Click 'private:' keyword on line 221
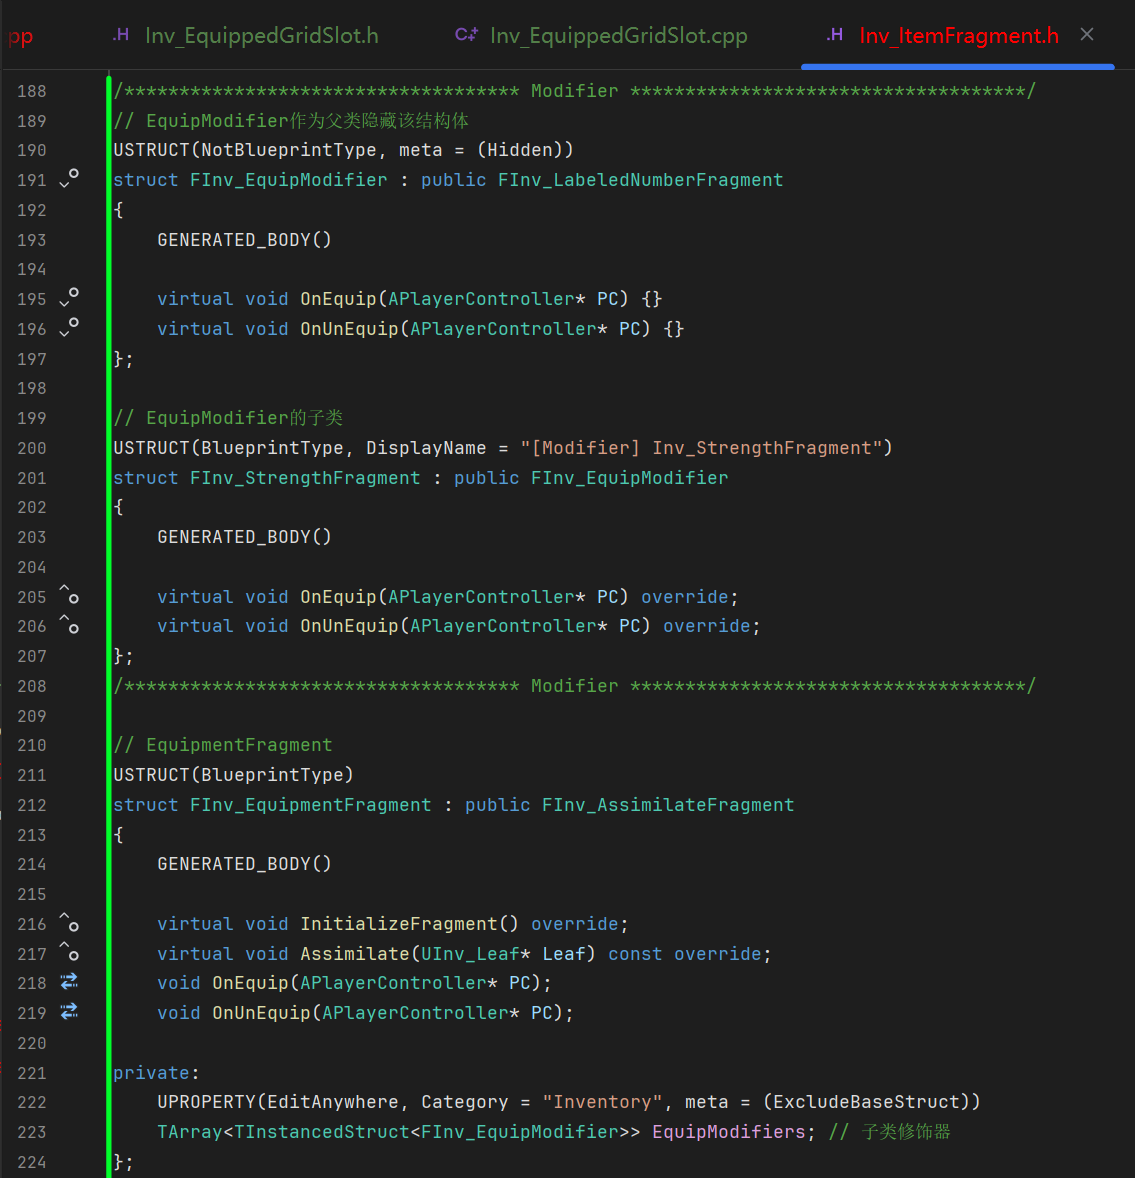Screen dimensions: 1135x1178 pos(156,1073)
